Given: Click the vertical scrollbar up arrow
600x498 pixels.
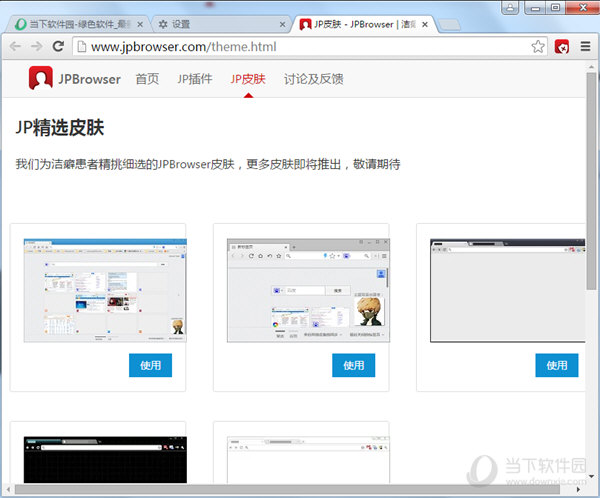Looking at the screenshot, I should click(x=591, y=67).
